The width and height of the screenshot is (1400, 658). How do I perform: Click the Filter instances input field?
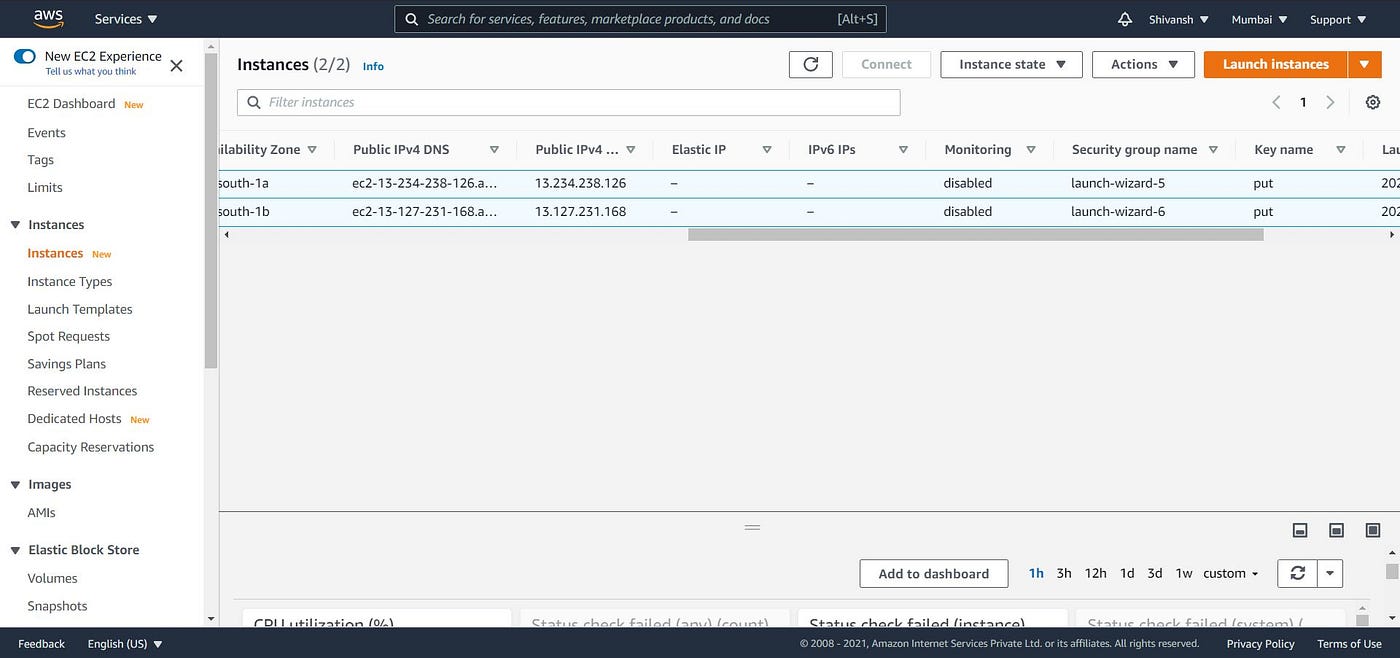pyautogui.click(x=568, y=102)
